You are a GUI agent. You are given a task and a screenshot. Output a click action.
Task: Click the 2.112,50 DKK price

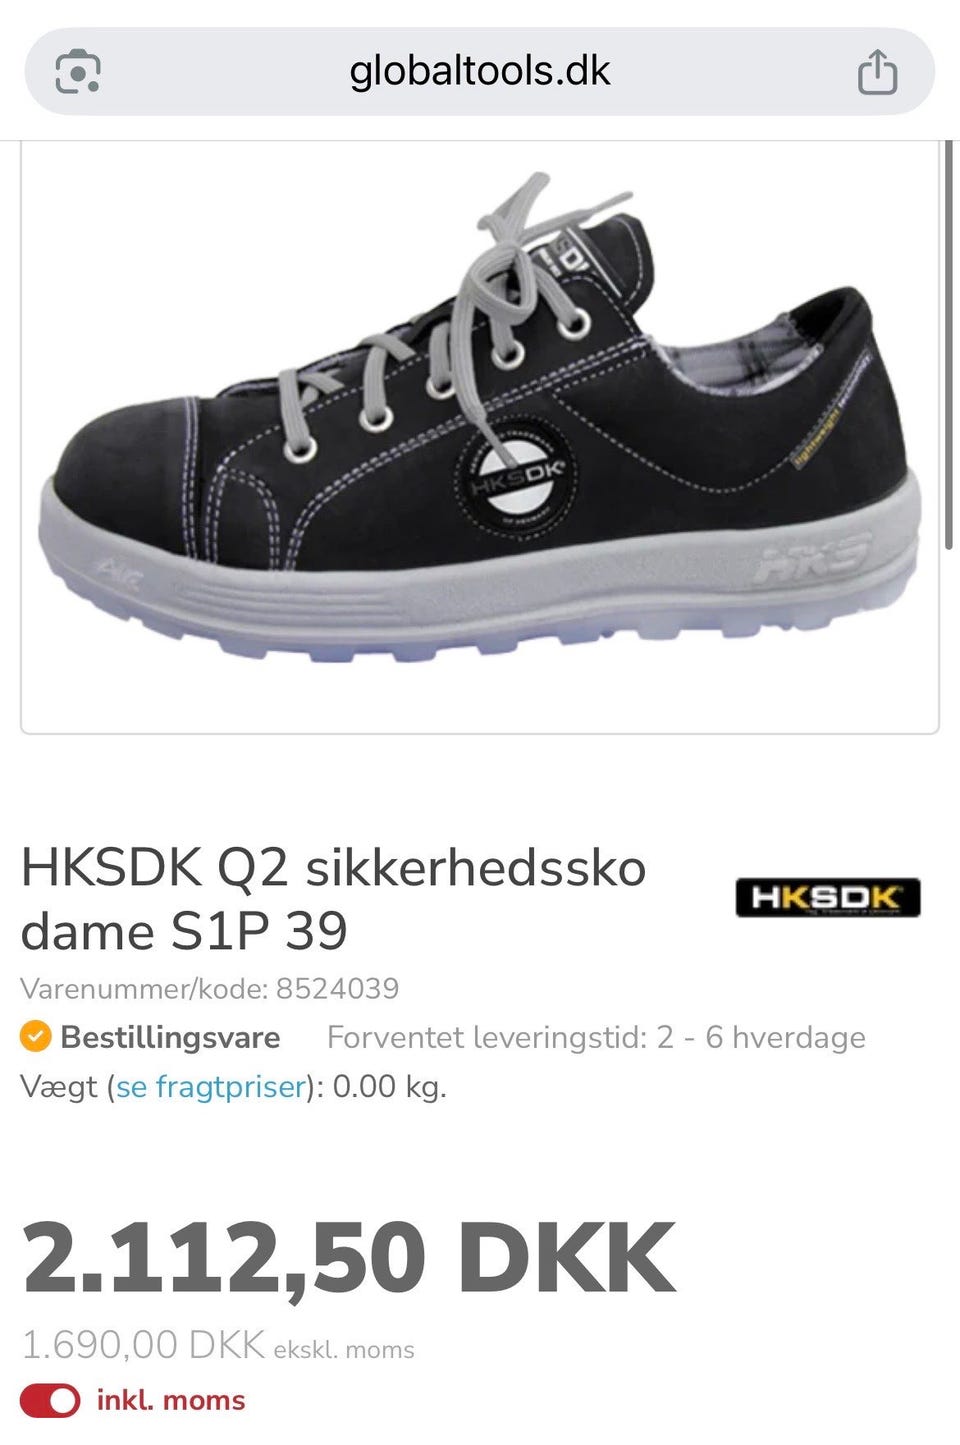click(x=349, y=1258)
